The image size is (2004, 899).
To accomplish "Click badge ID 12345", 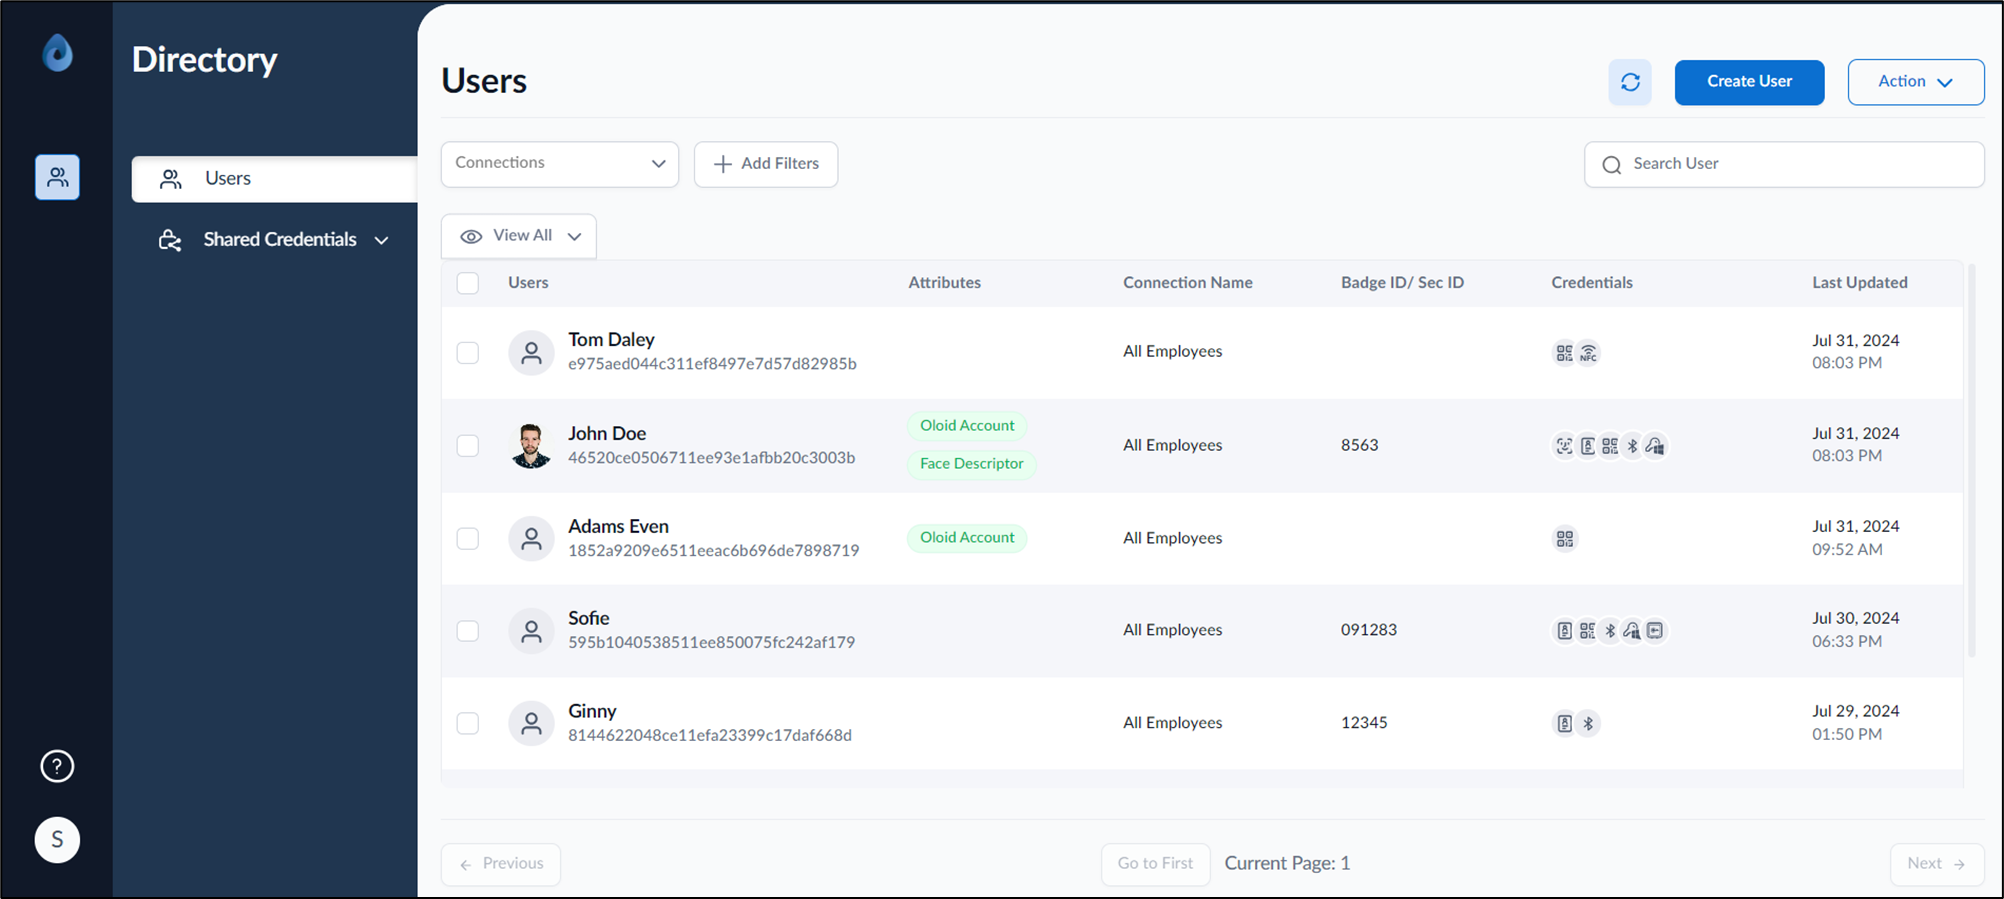I will tap(1364, 723).
